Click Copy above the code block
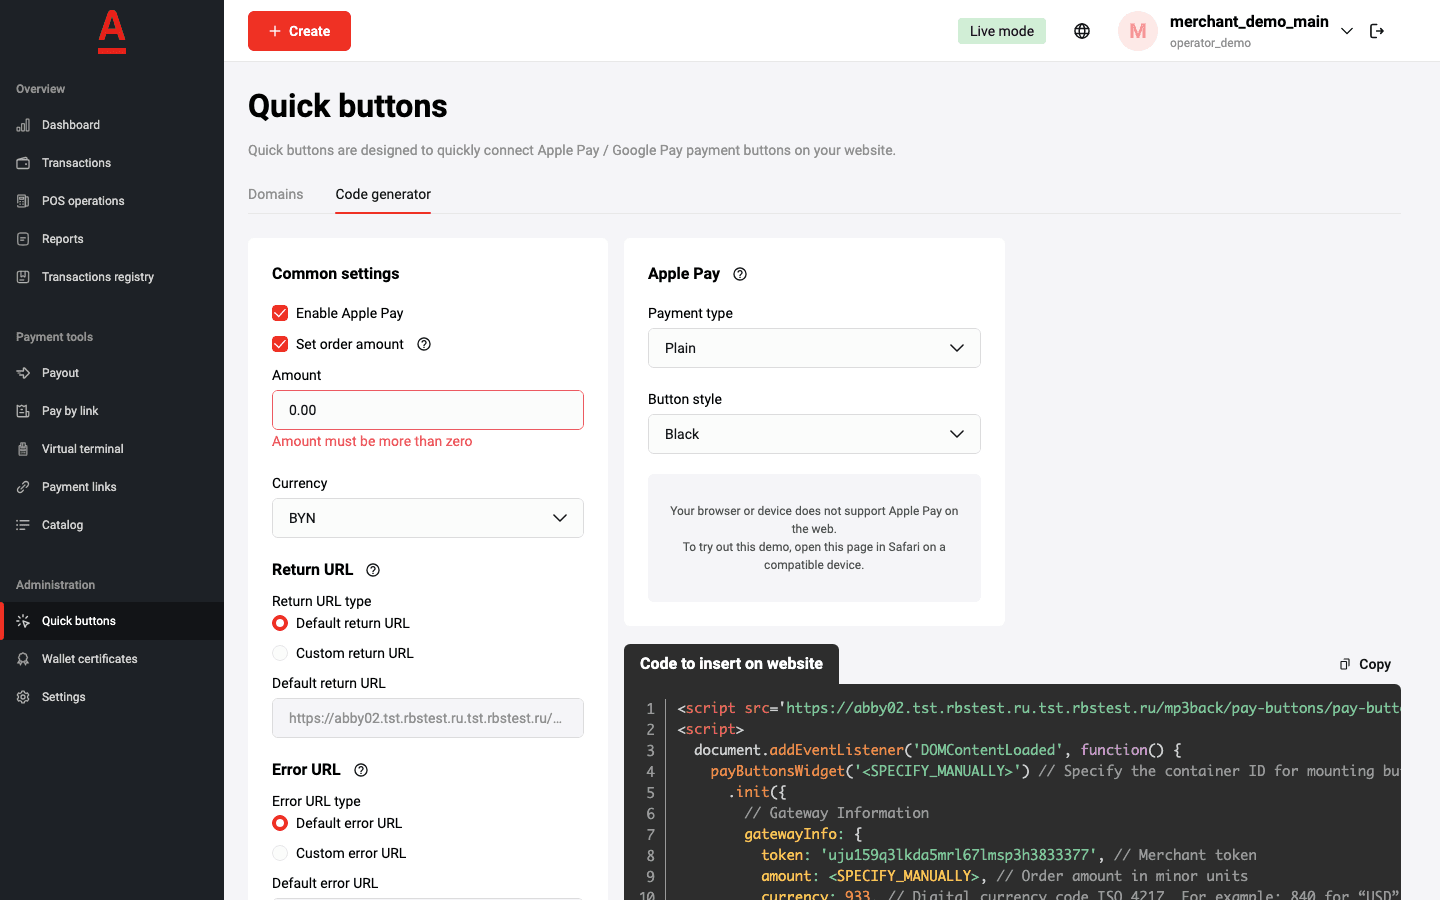1440x900 pixels. (1365, 664)
